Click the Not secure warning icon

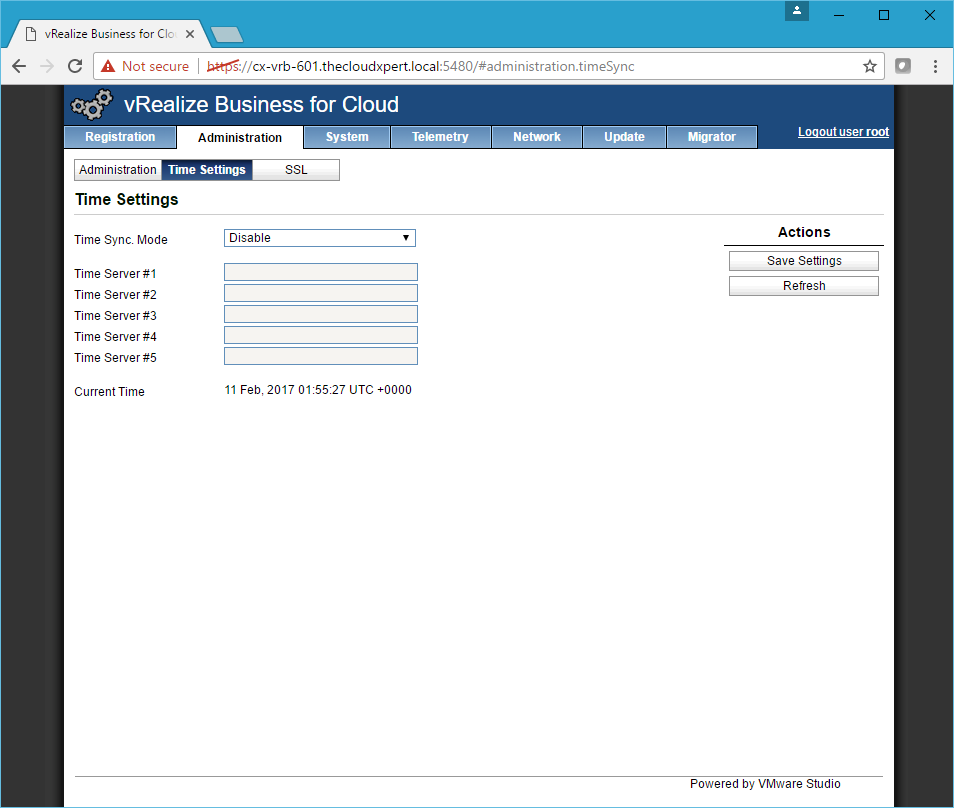coord(108,66)
